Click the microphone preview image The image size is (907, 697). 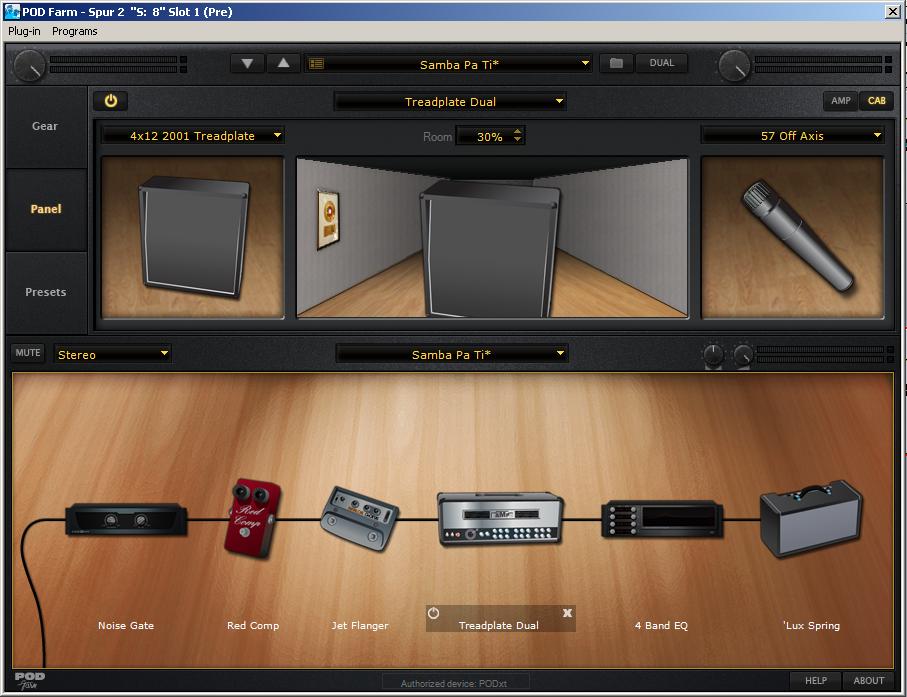click(x=792, y=237)
